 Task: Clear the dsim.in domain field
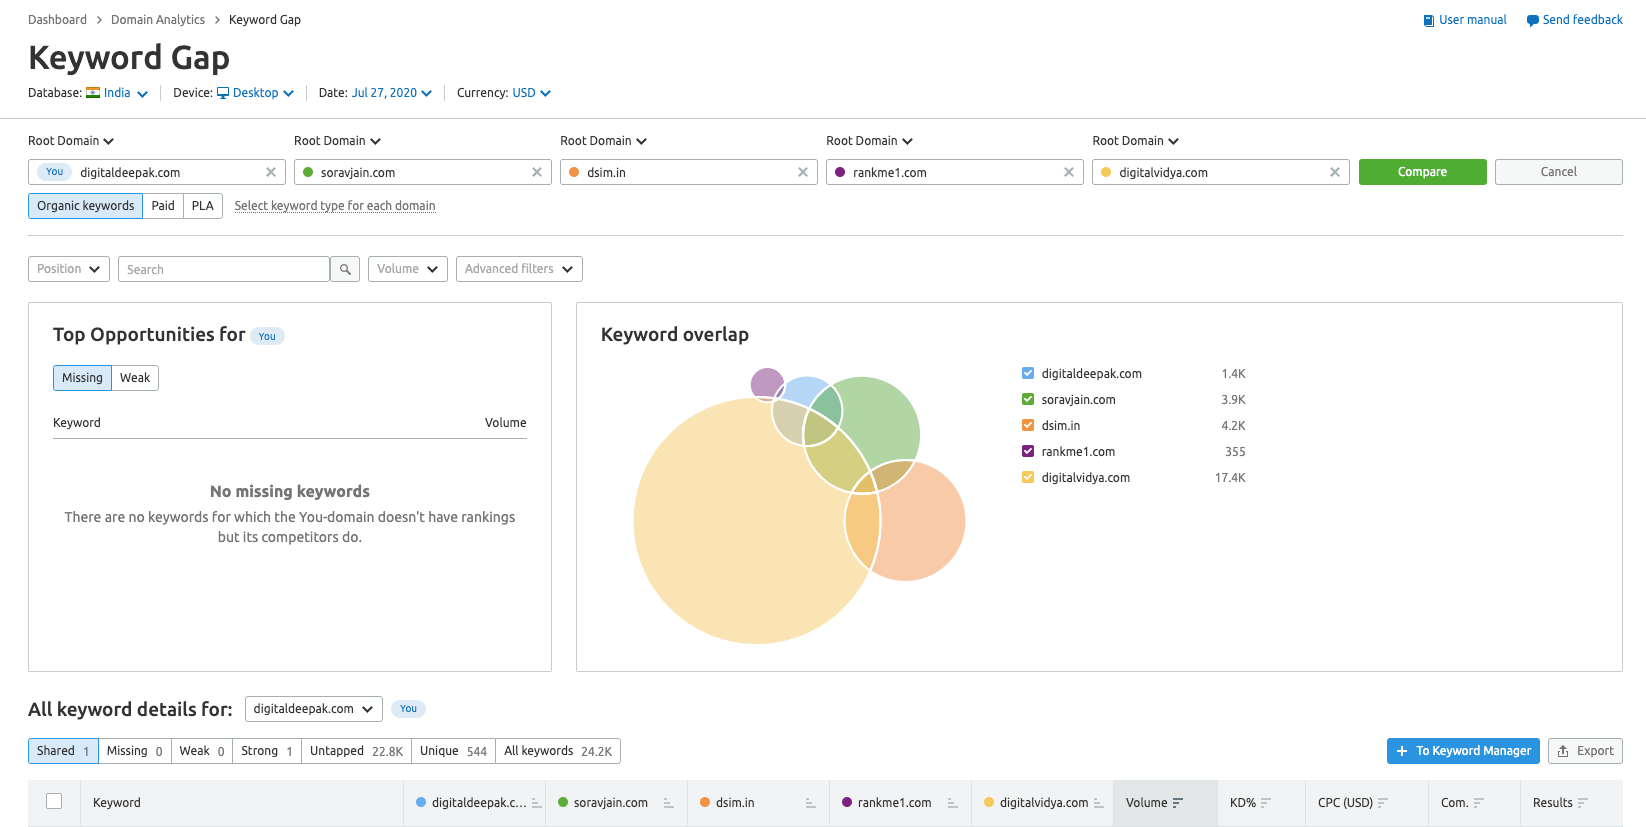click(x=803, y=172)
